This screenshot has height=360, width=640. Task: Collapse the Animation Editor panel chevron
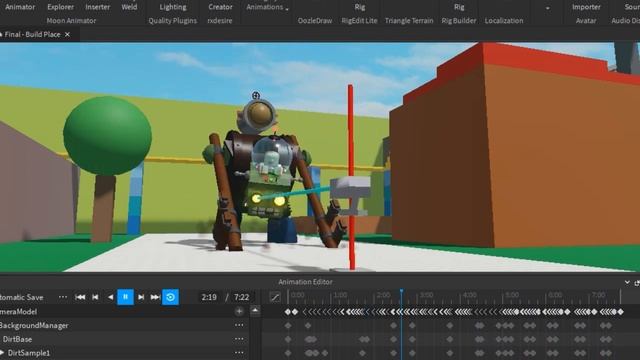tap(627, 282)
